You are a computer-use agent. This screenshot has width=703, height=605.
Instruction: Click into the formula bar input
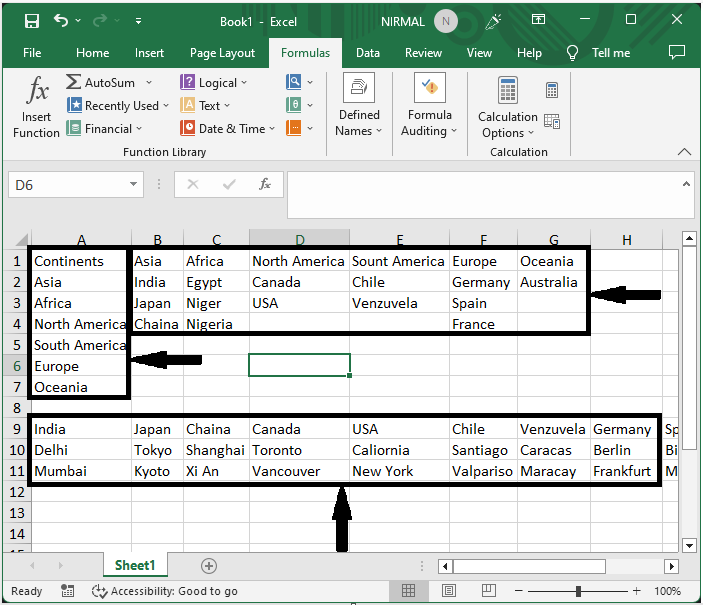click(x=482, y=195)
